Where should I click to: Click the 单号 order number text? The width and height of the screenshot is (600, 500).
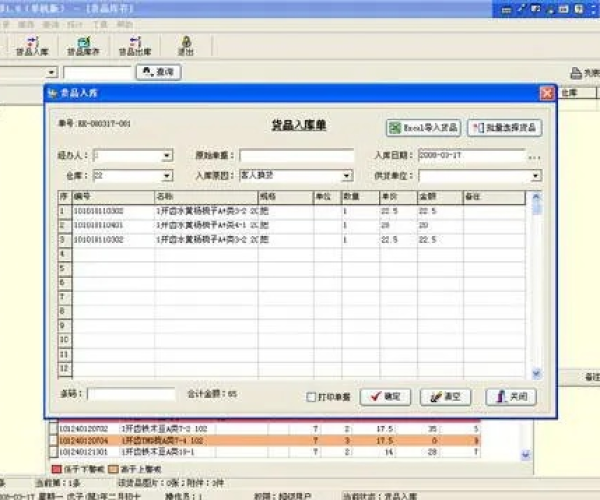94,124
